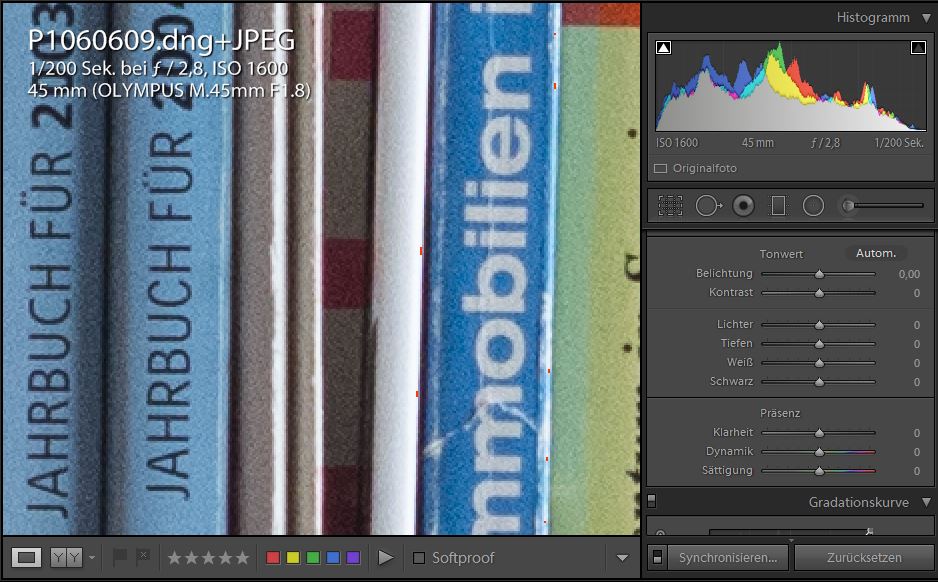Click the Schwarz slider handle

(819, 382)
